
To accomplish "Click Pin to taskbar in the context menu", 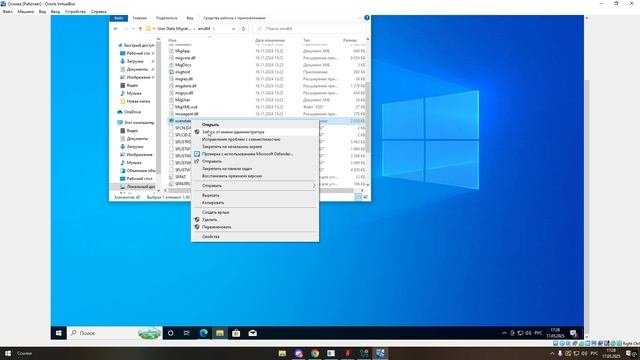I will click(227, 169).
